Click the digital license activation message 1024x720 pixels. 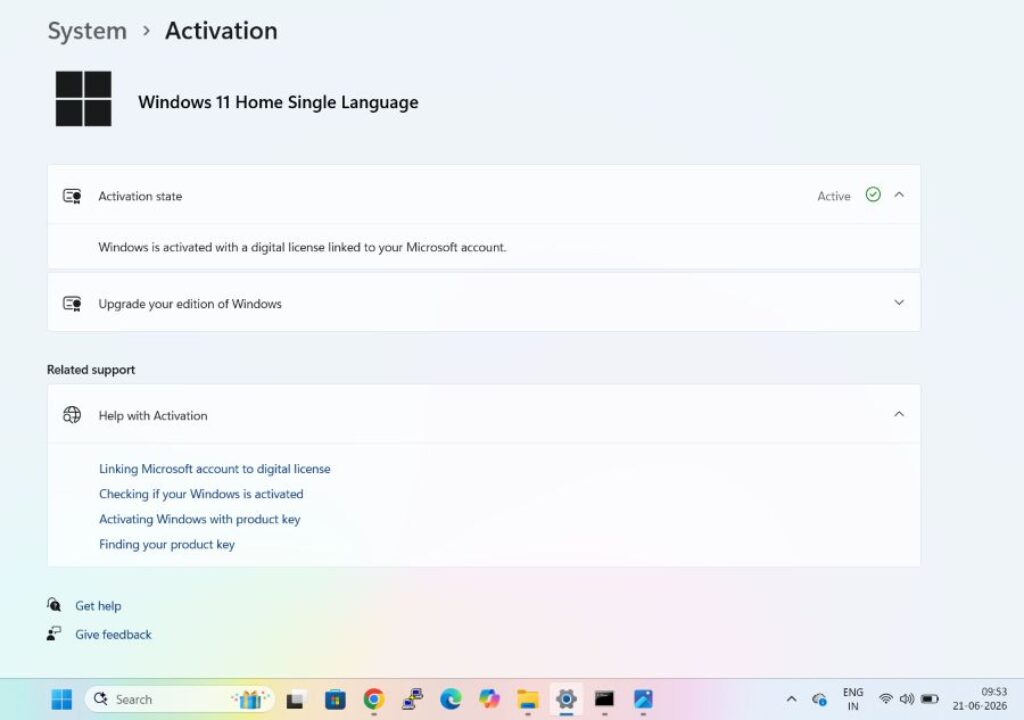[x=302, y=247]
